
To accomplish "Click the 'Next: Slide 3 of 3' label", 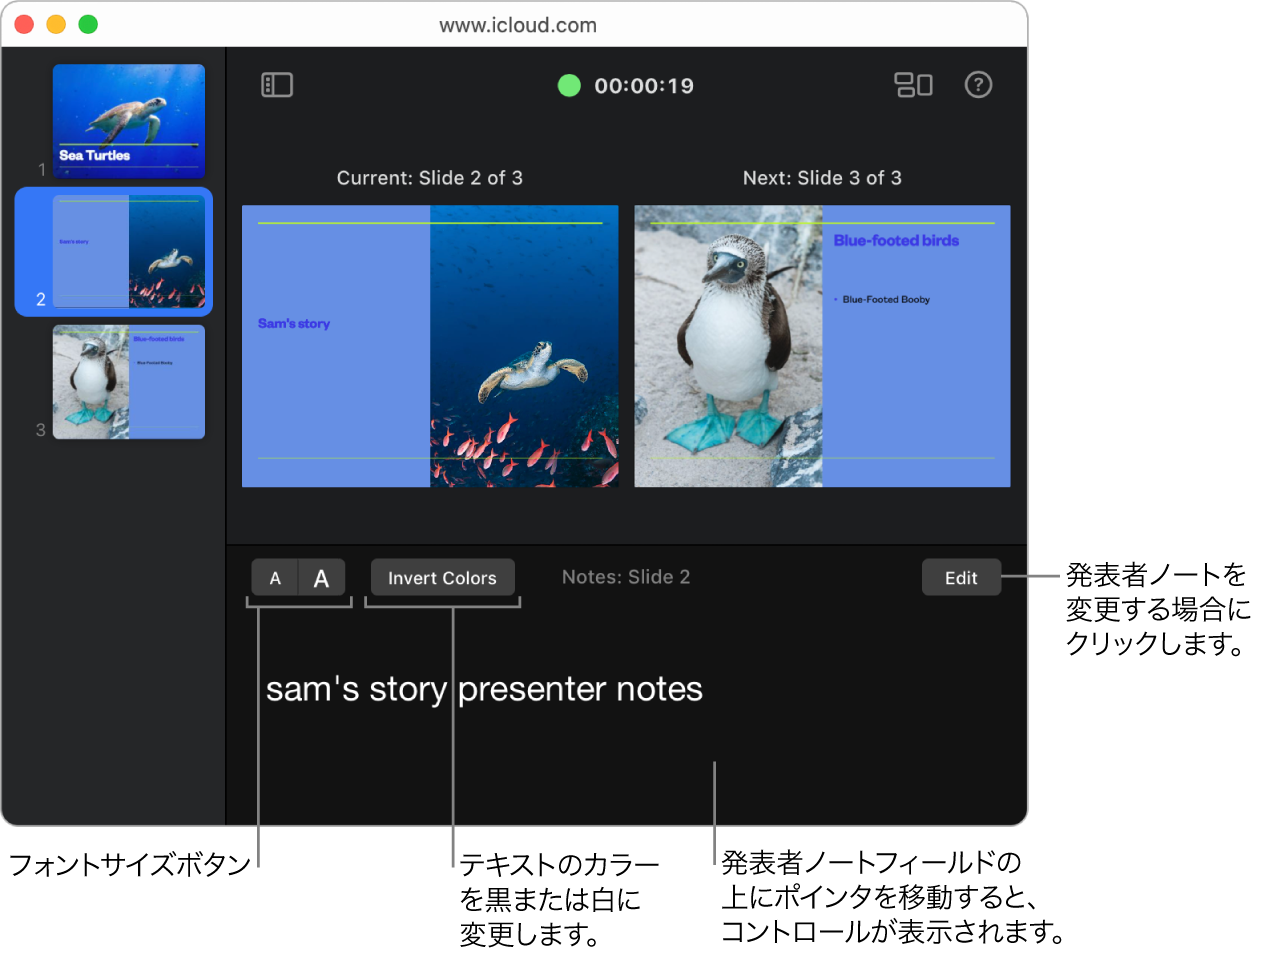I will tap(822, 178).
